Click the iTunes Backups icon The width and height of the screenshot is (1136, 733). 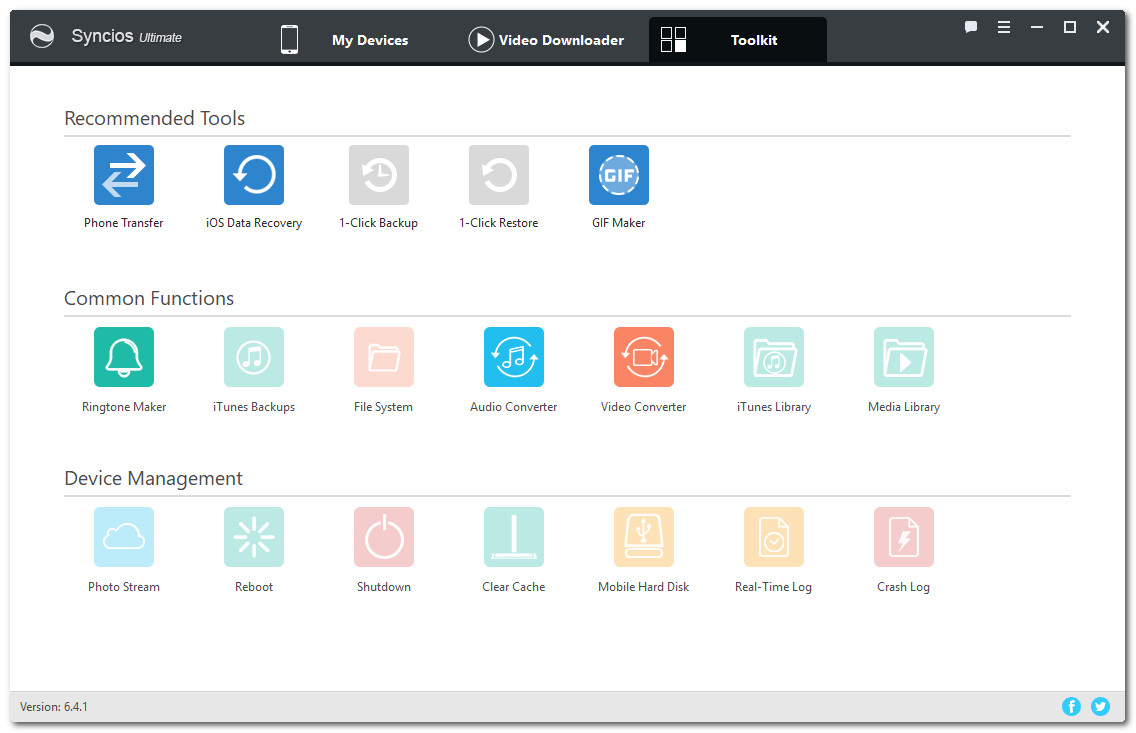coord(254,356)
